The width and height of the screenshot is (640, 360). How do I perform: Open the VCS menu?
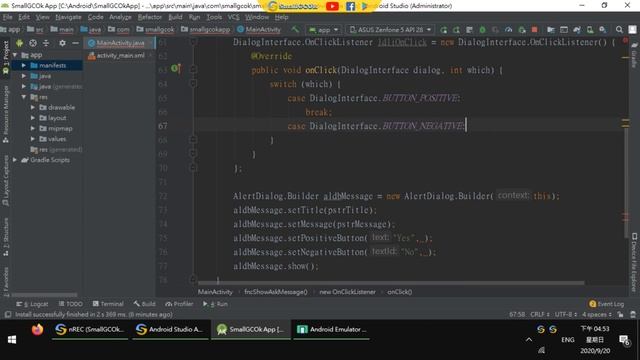tap(233, 17)
